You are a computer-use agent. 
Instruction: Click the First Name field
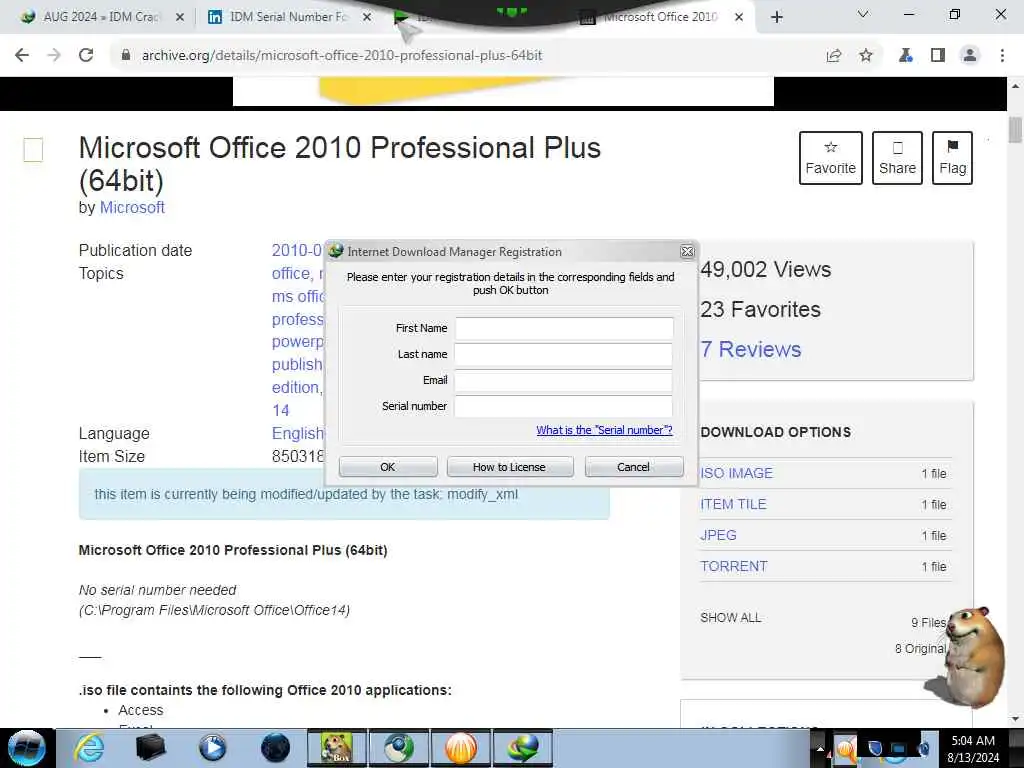[x=564, y=328]
